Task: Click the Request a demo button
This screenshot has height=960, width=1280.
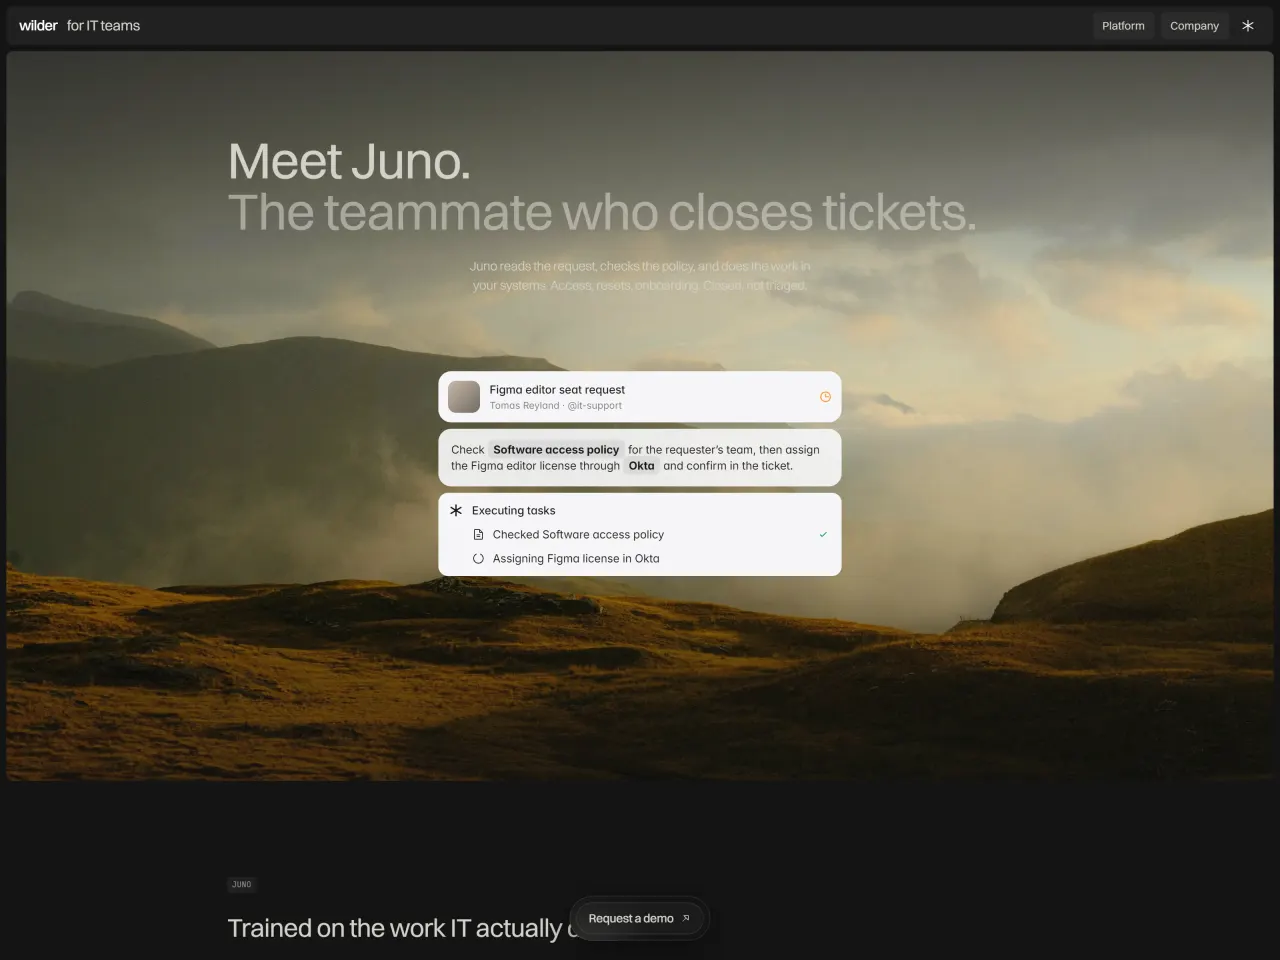Action: pyautogui.click(x=640, y=918)
